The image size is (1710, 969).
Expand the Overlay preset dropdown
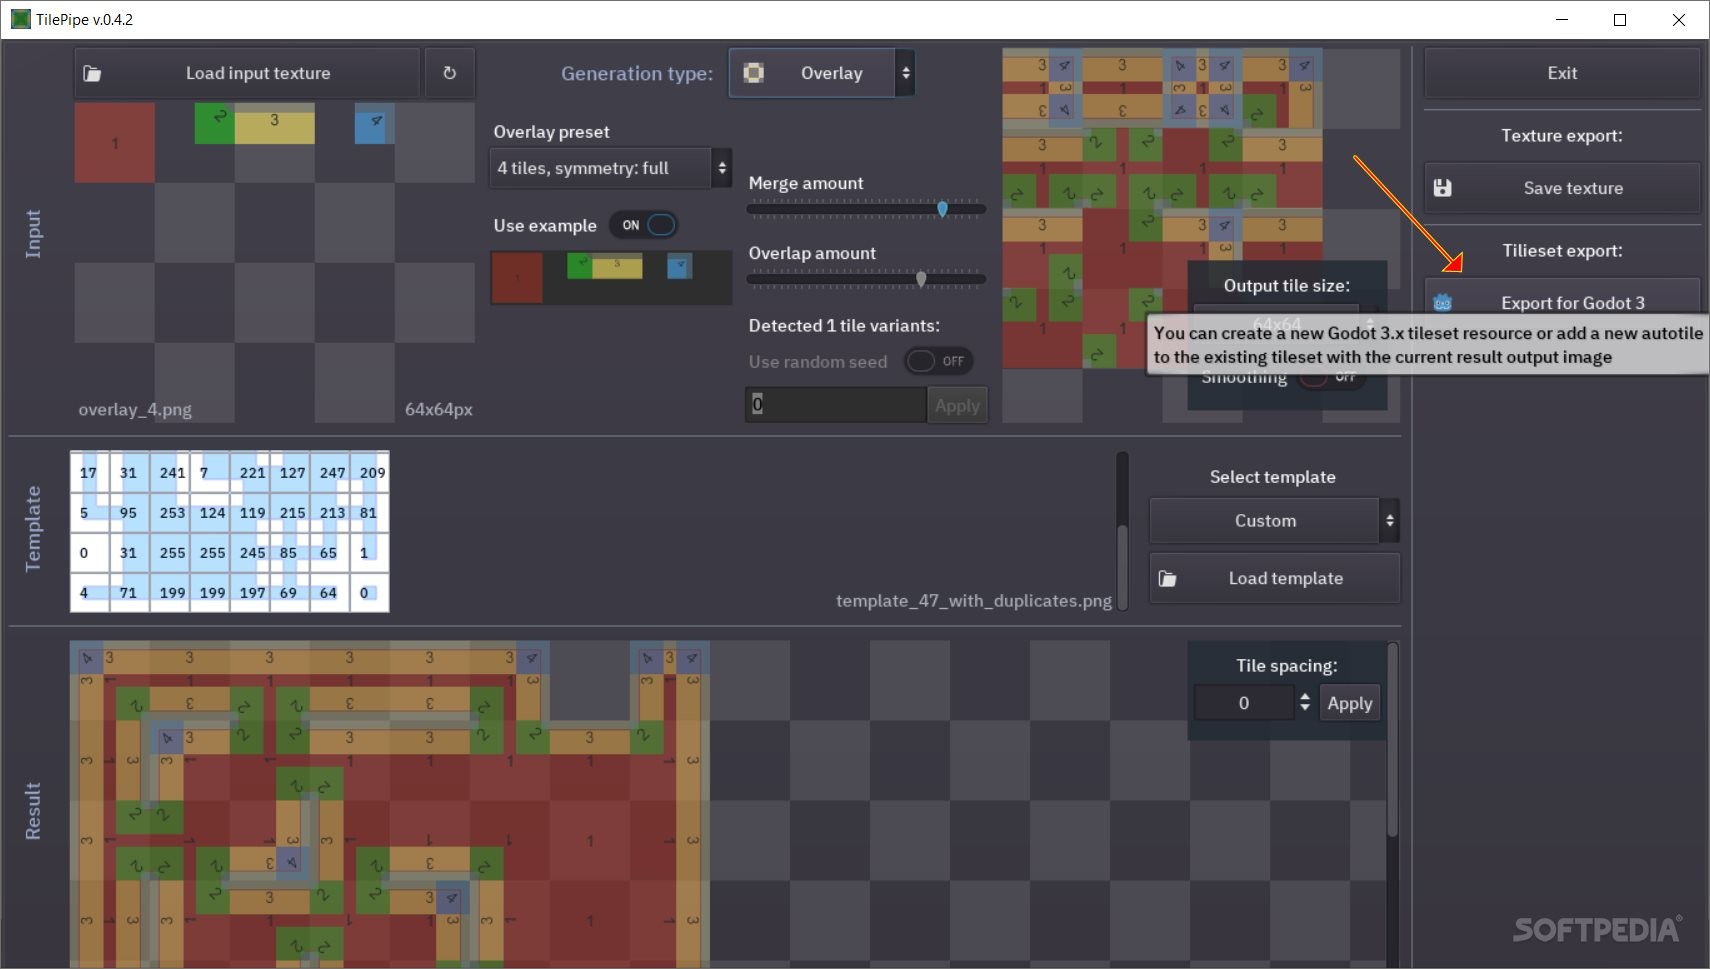[x=610, y=168]
